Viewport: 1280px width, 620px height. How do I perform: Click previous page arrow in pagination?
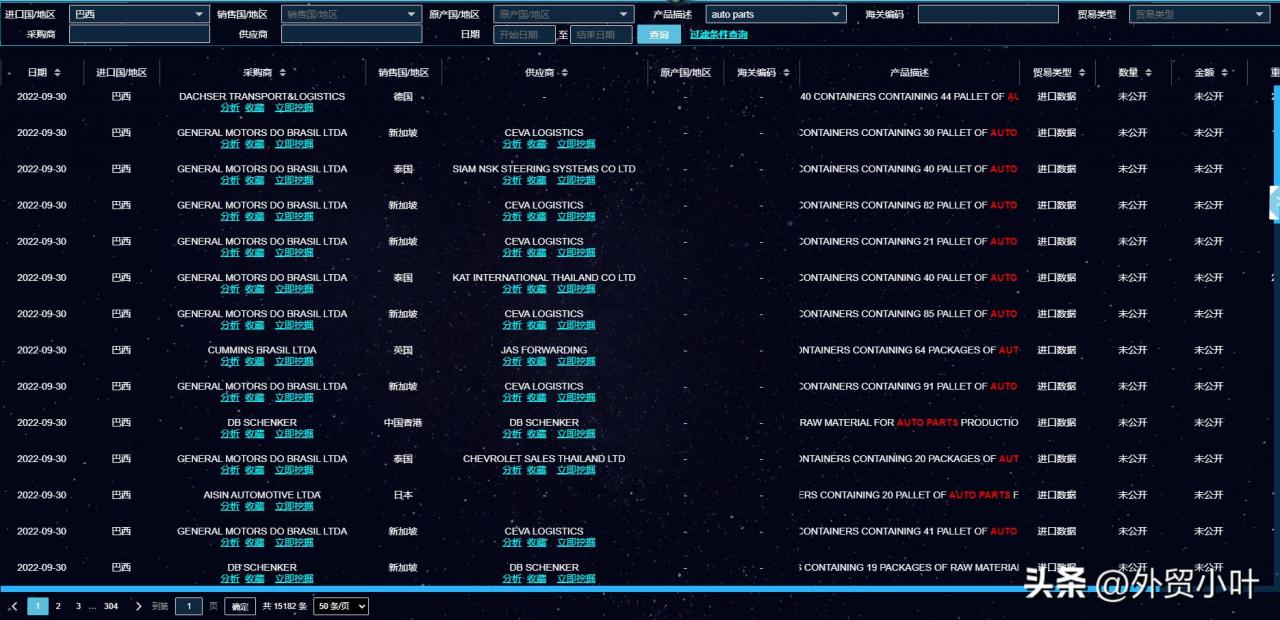[14, 606]
